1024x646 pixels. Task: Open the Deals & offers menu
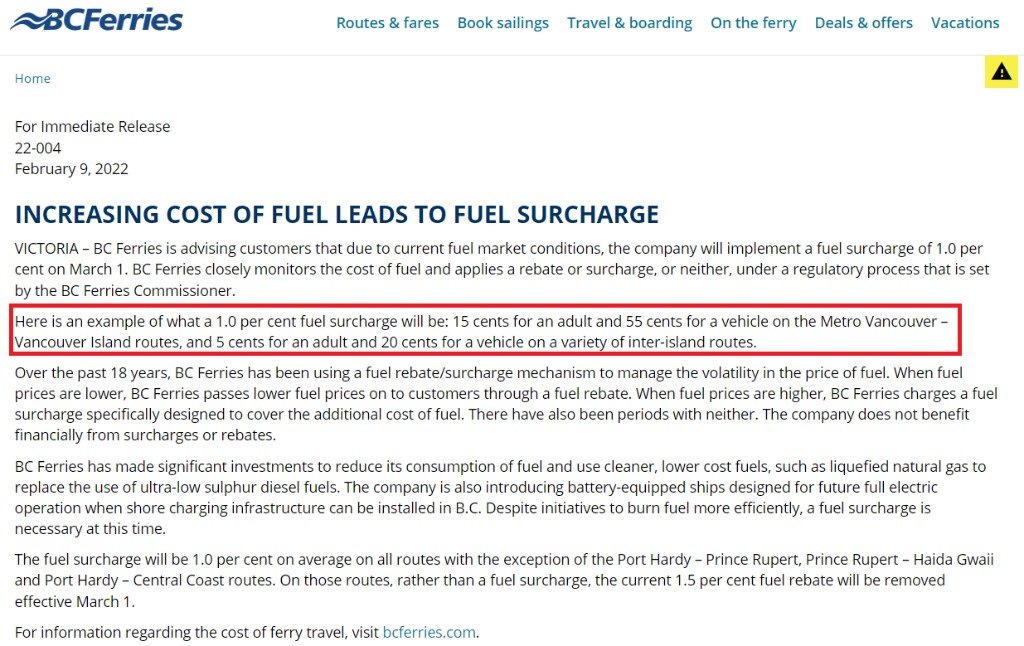tap(863, 23)
